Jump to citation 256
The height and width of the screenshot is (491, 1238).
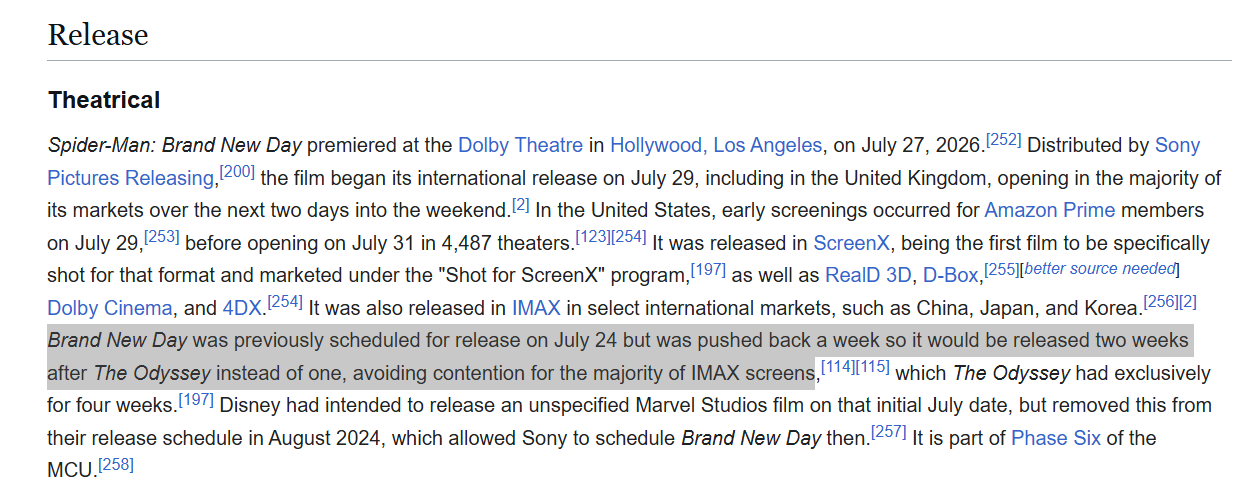pyautogui.click(x=1161, y=302)
